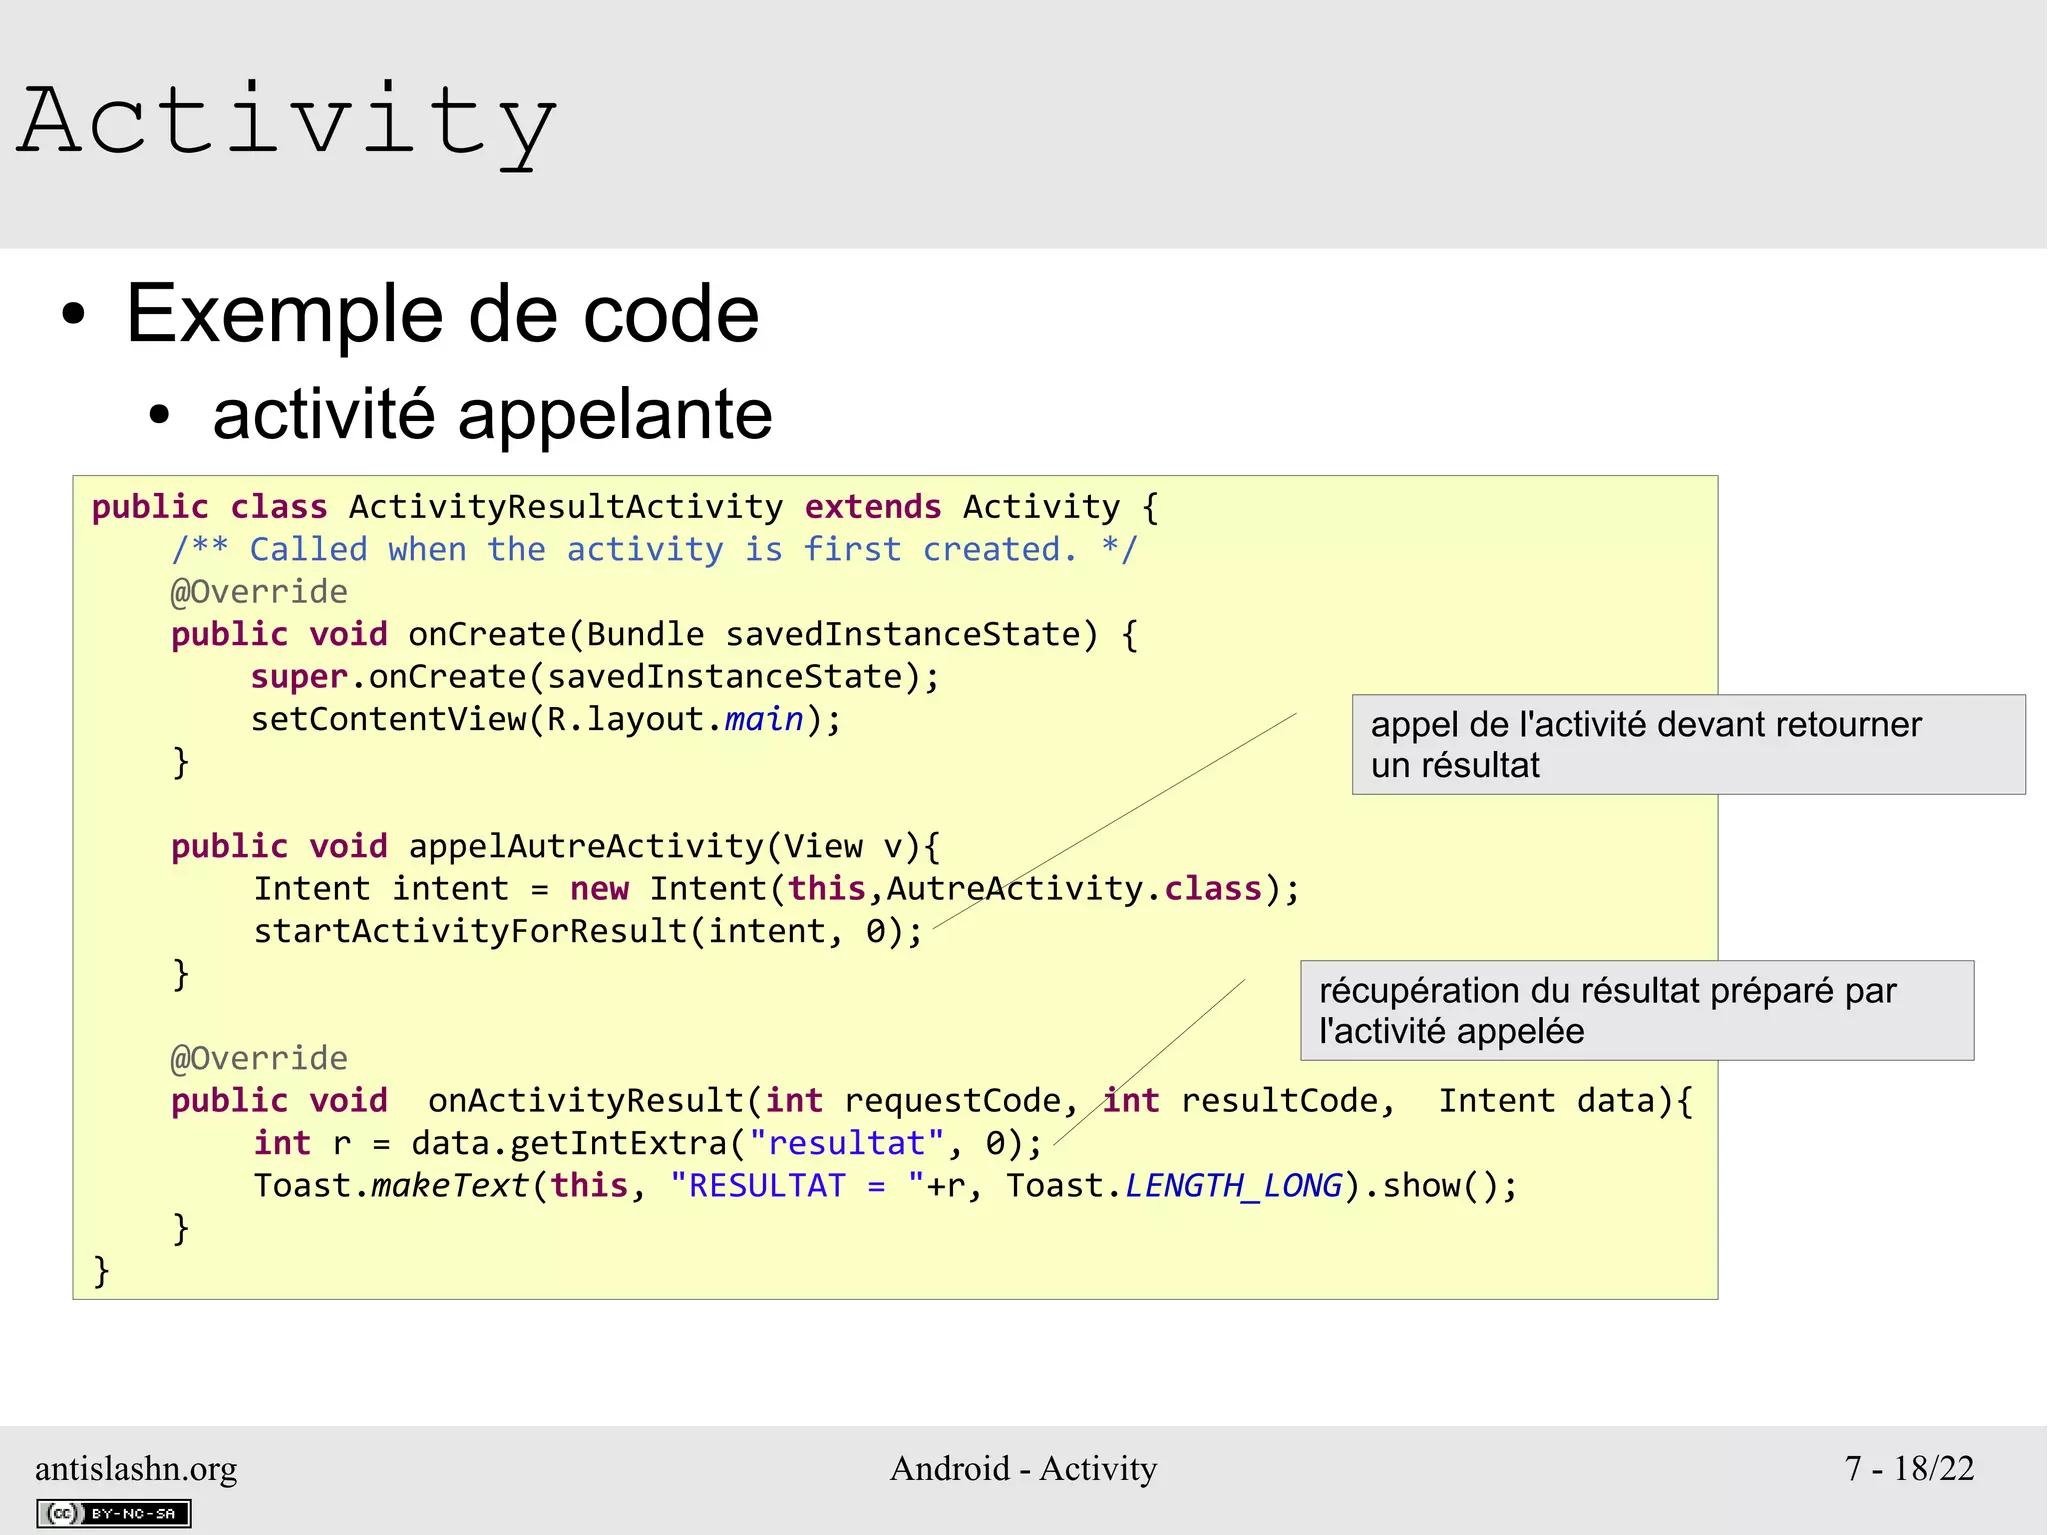Click the setContentView(R.layout.main) line
The image size is (2048, 1535).
[x=546, y=719]
